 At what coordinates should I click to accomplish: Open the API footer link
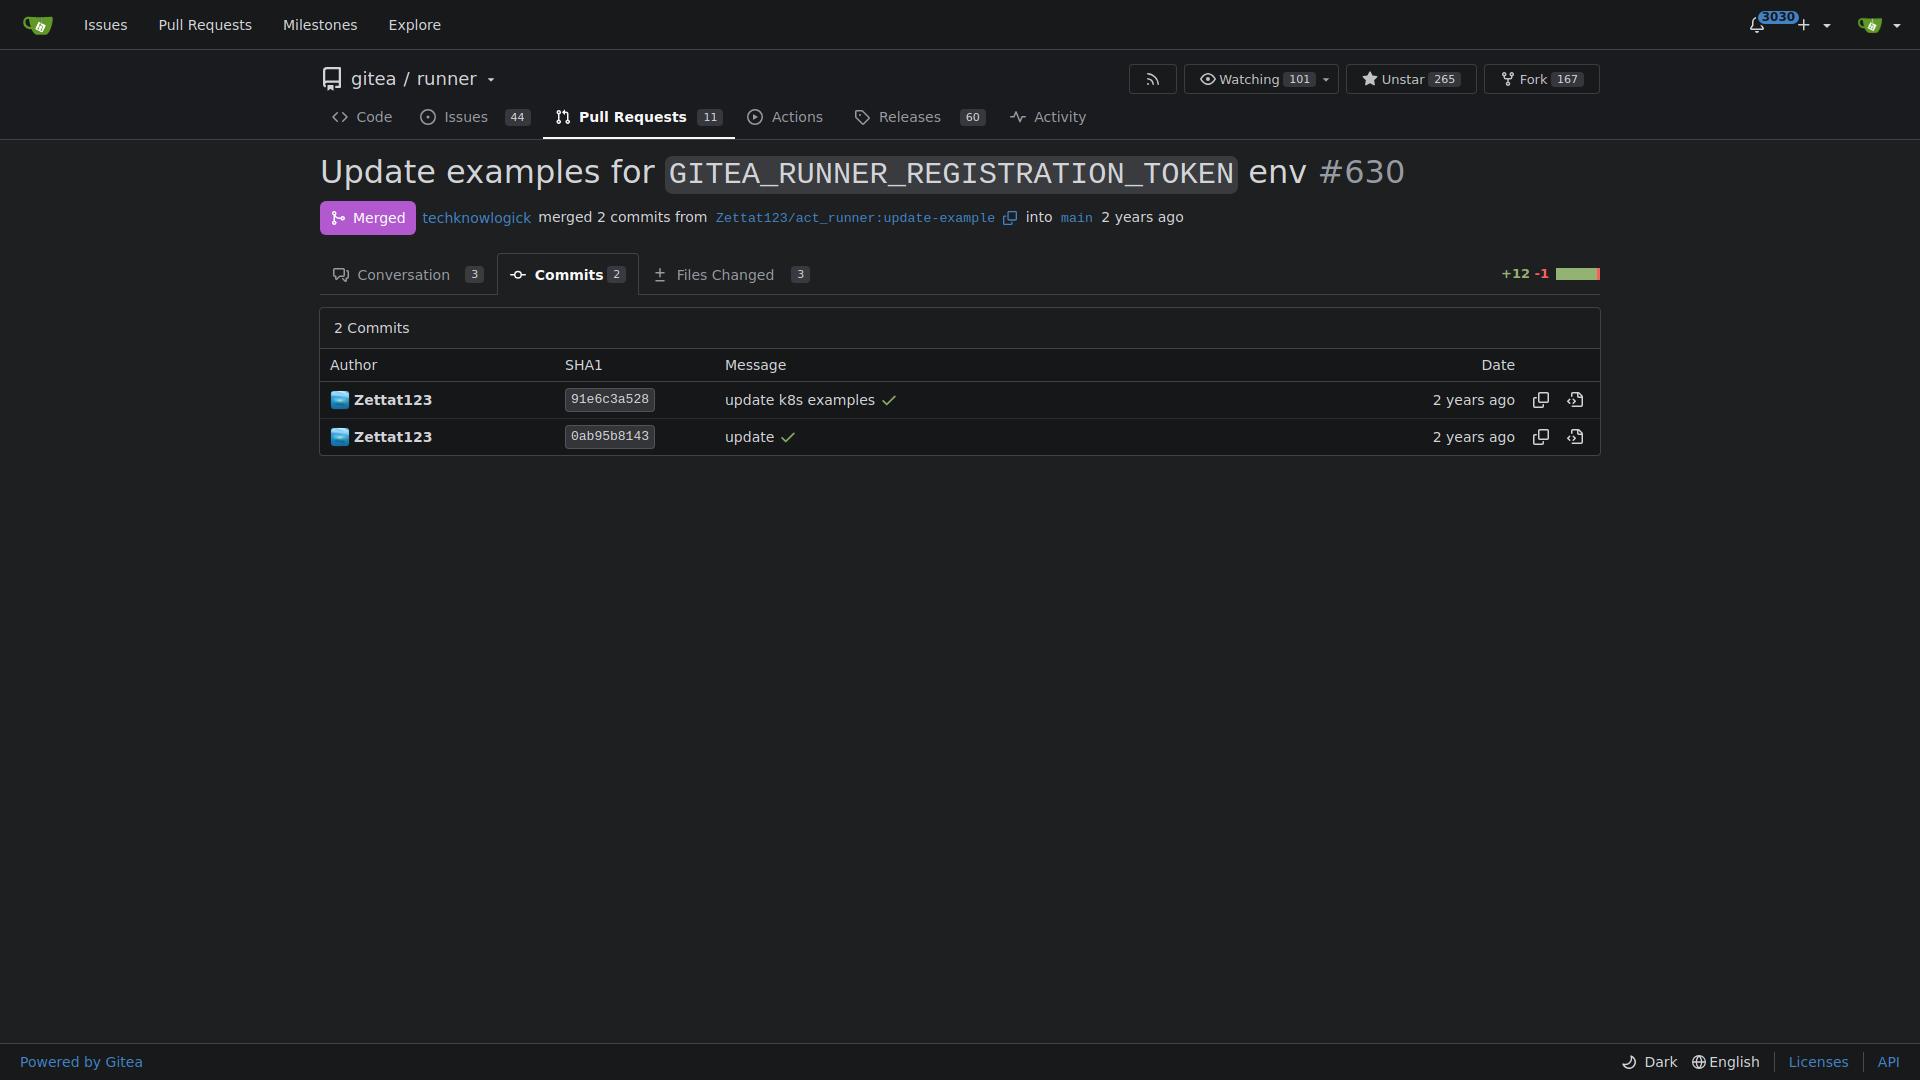click(1888, 1062)
